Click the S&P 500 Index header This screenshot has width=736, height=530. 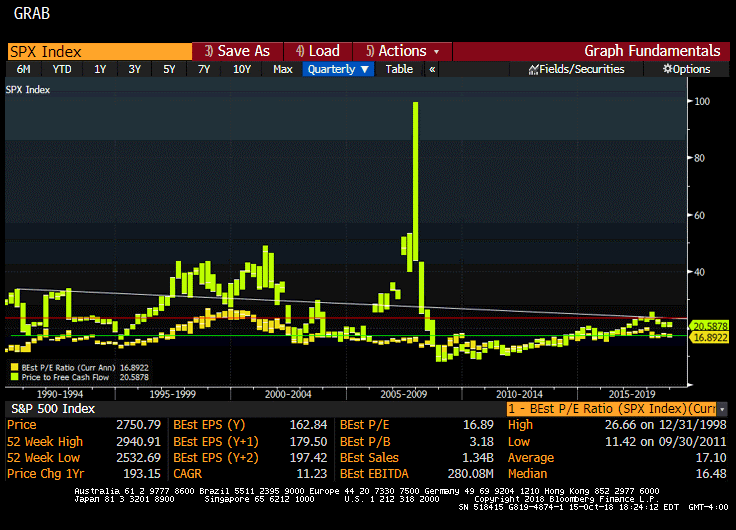point(53,409)
